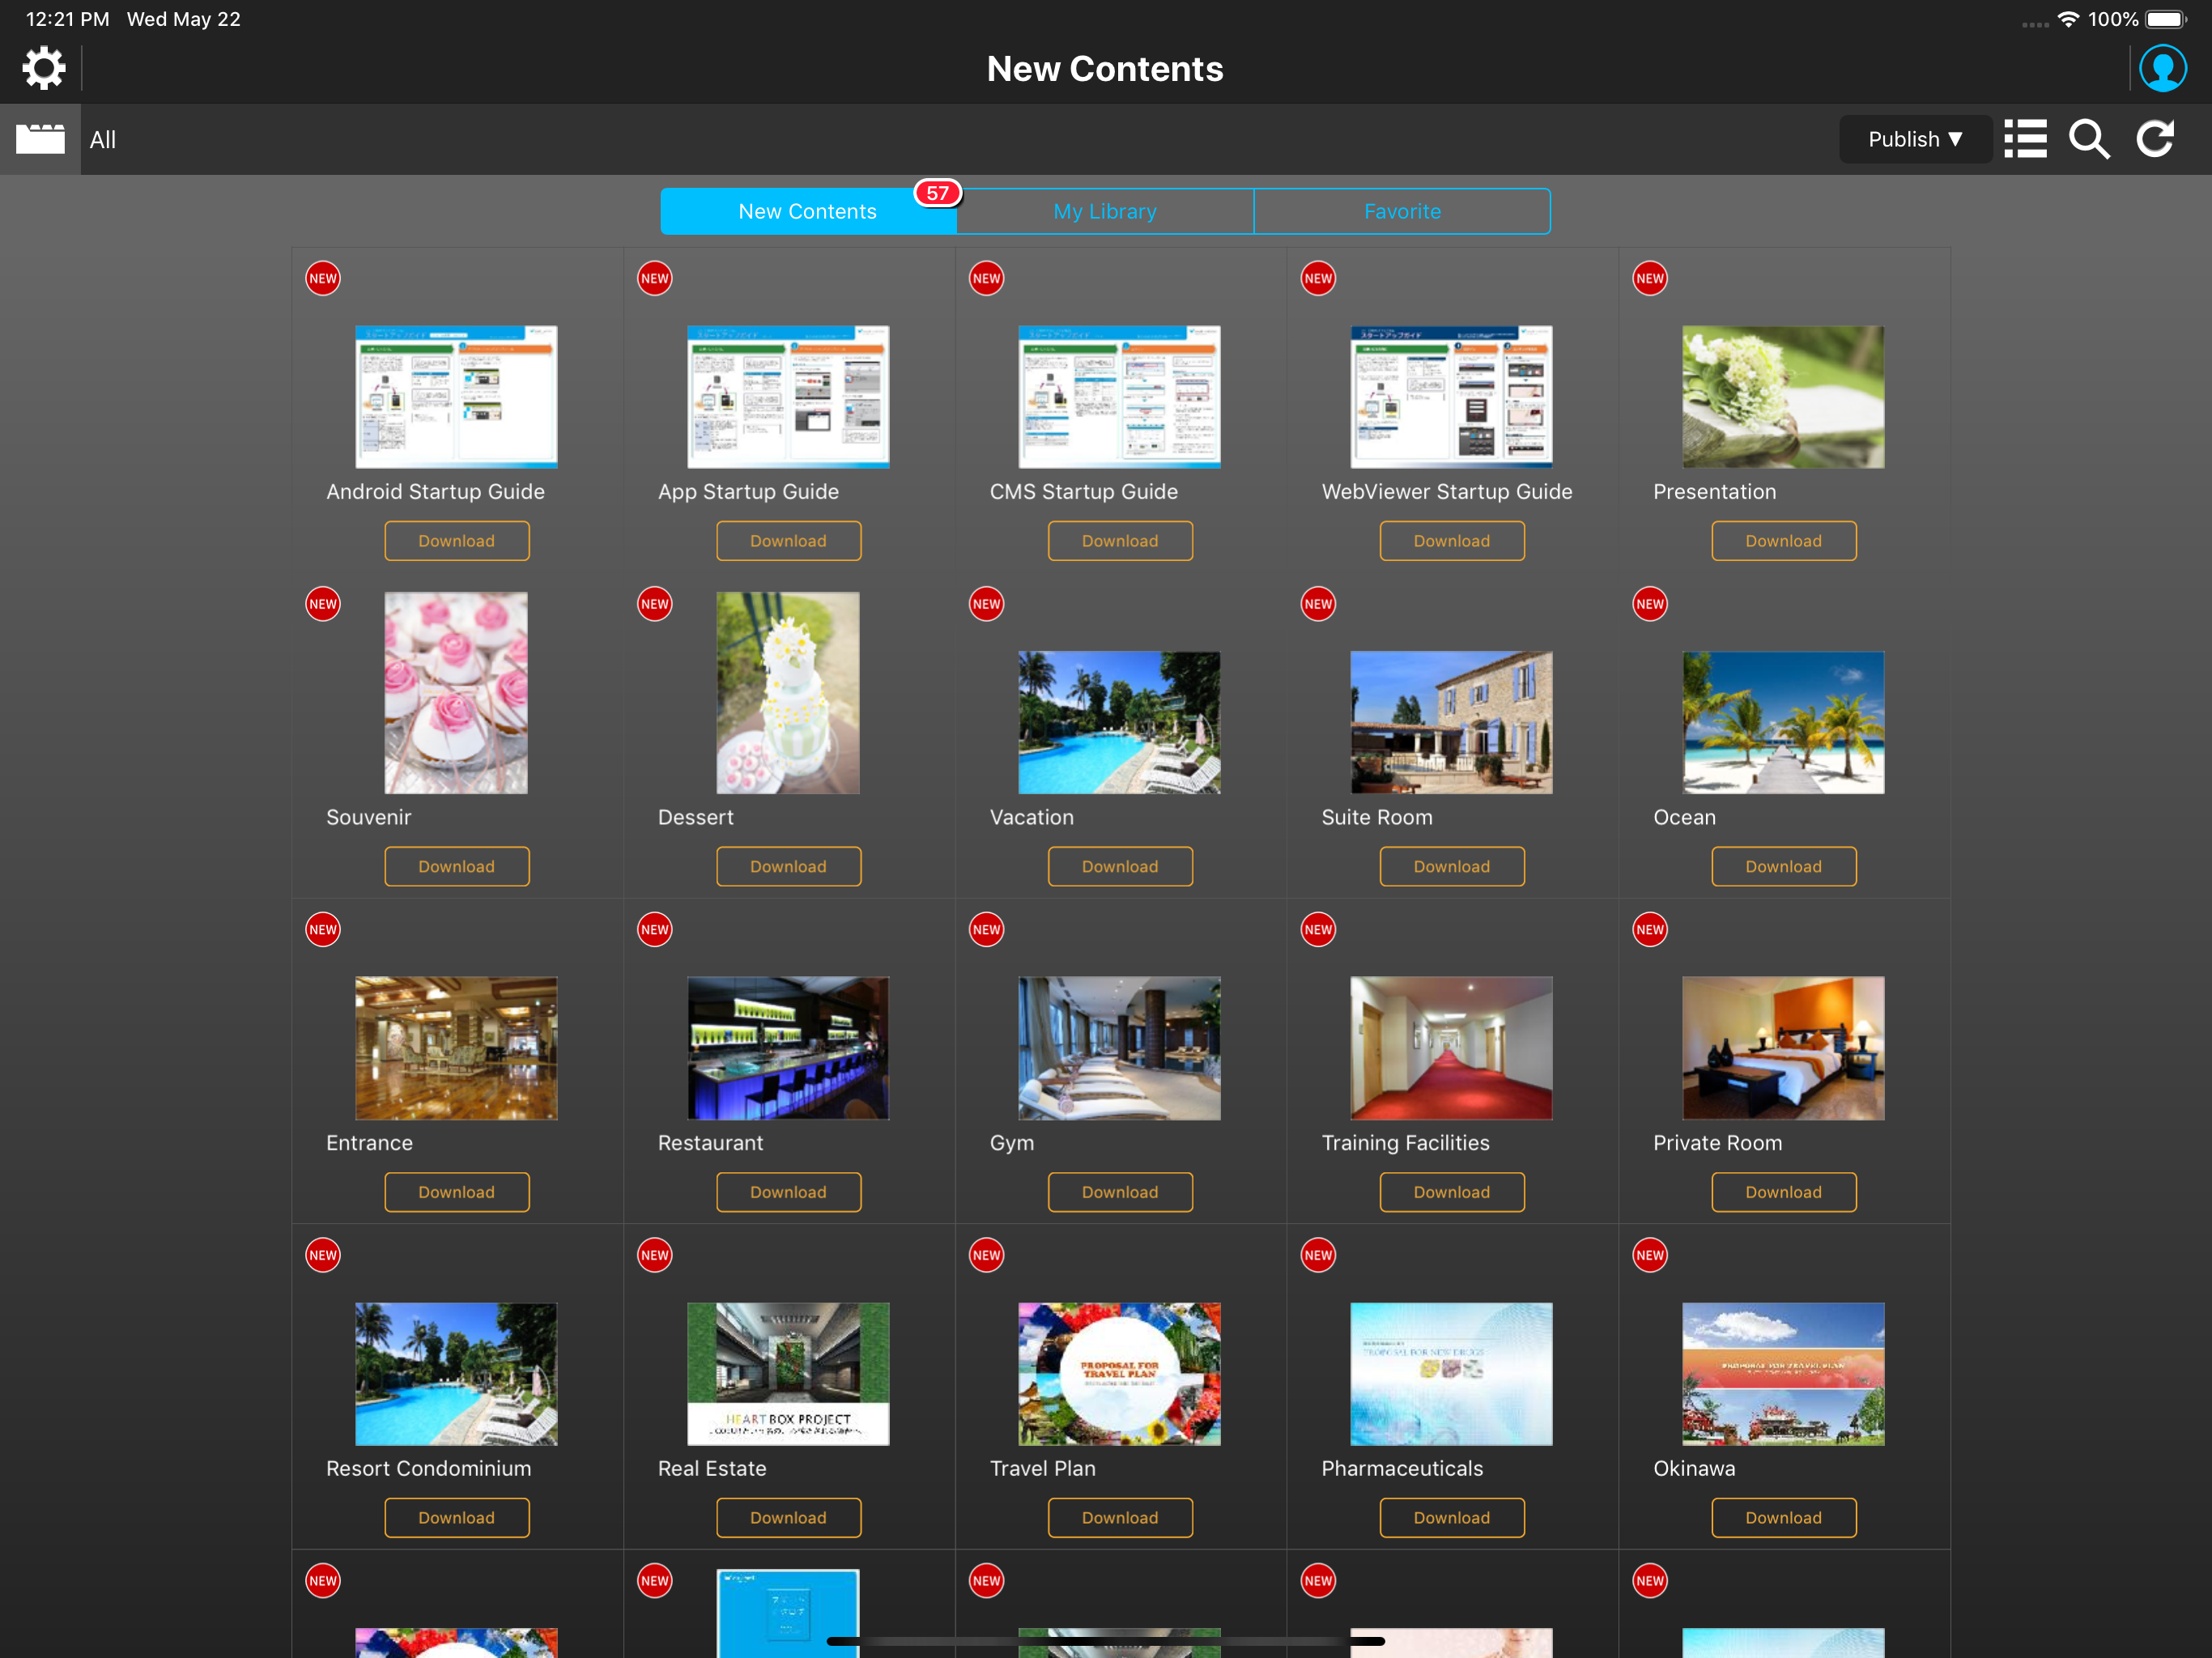
Task: Download the Ocean content
Action: pyautogui.click(x=1783, y=866)
